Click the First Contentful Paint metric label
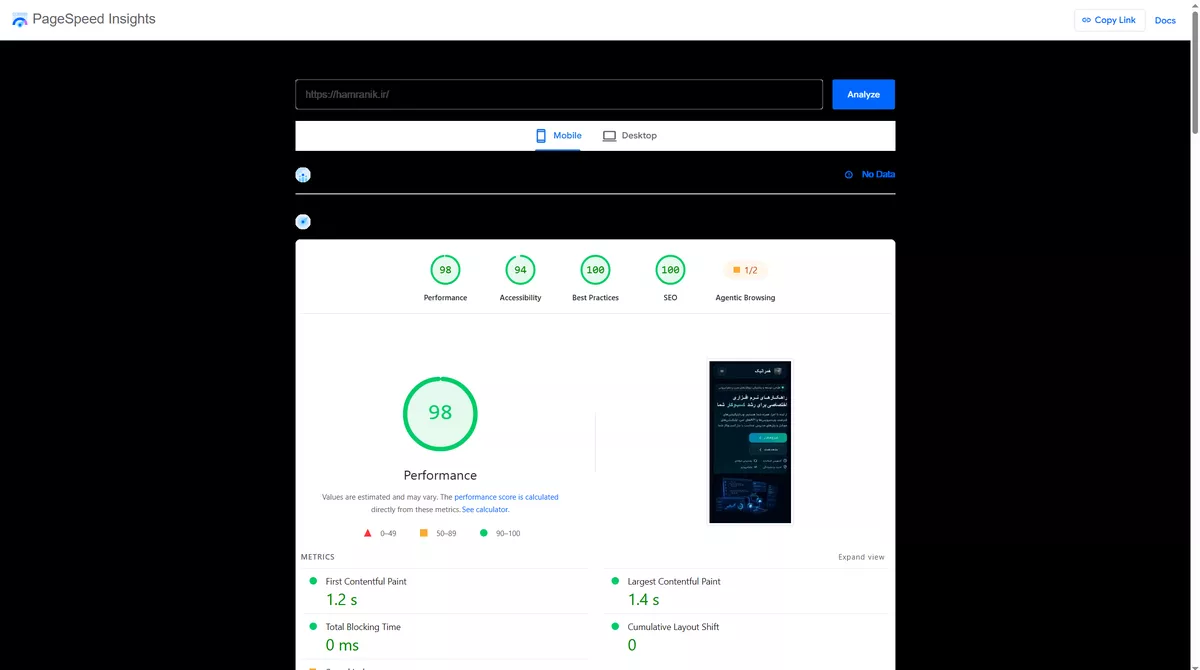This screenshot has width=1200, height=670. [x=366, y=581]
